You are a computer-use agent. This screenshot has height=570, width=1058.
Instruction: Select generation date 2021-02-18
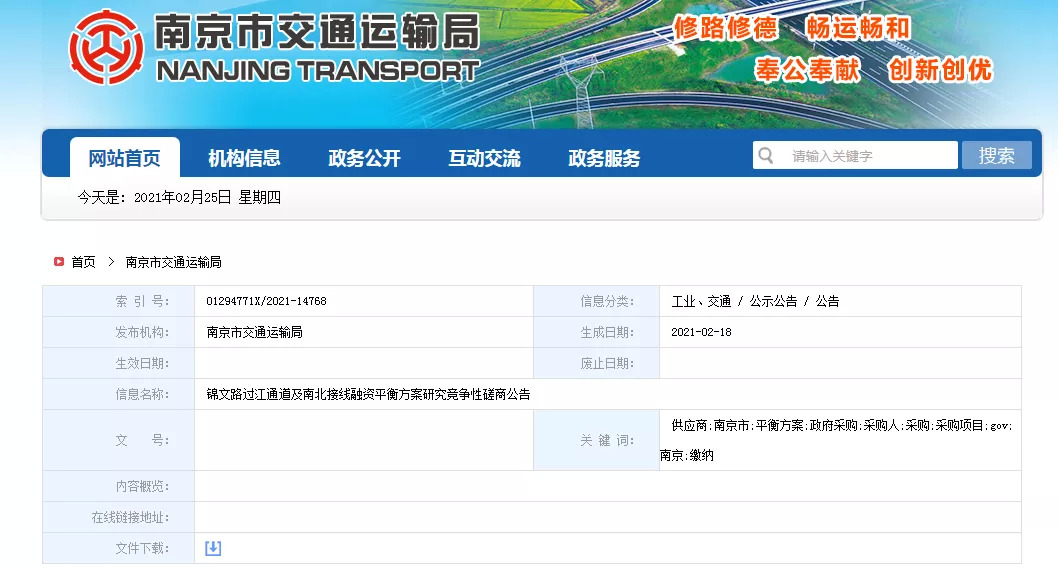click(x=701, y=332)
